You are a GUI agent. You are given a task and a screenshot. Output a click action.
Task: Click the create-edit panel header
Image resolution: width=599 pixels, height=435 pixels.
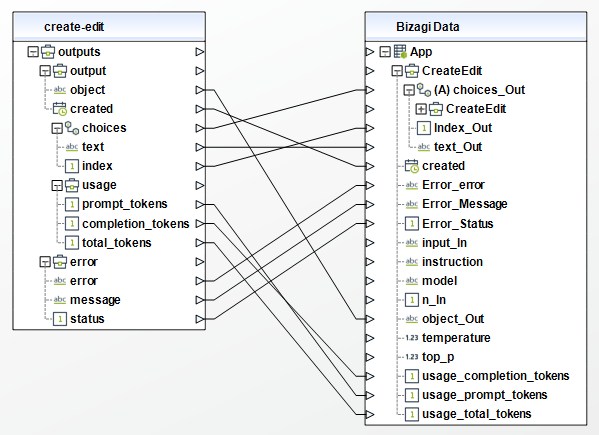pyautogui.click(x=109, y=27)
